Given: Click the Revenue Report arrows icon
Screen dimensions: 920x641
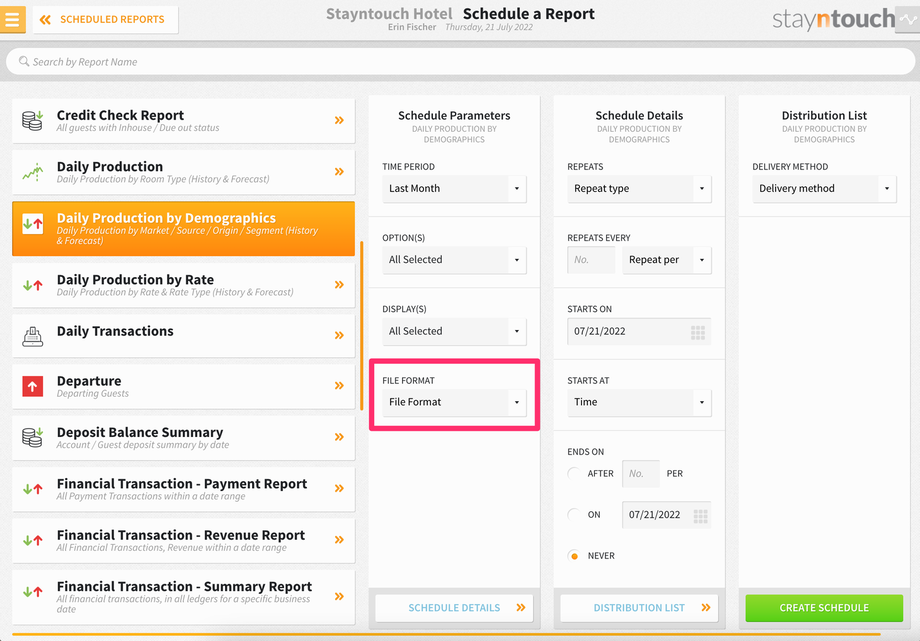Looking at the screenshot, I should pos(33,540).
